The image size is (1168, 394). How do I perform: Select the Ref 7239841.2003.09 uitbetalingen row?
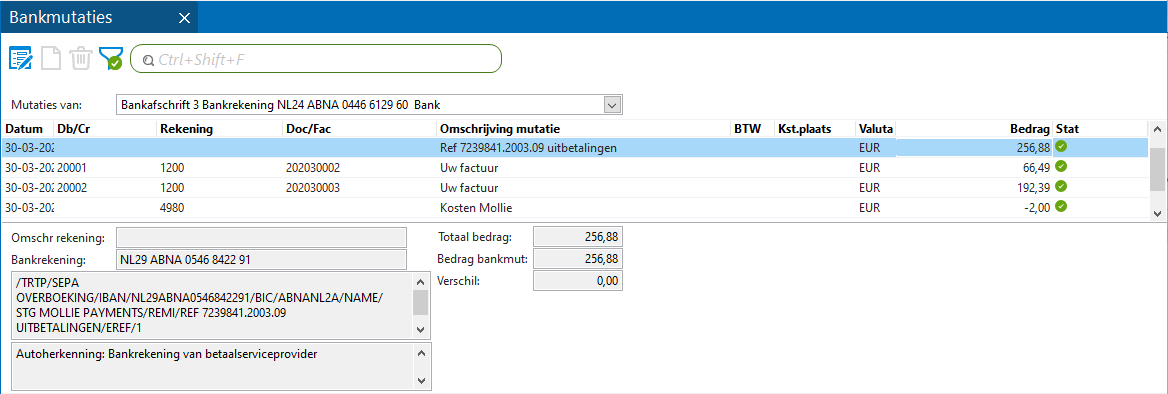tap(574, 147)
